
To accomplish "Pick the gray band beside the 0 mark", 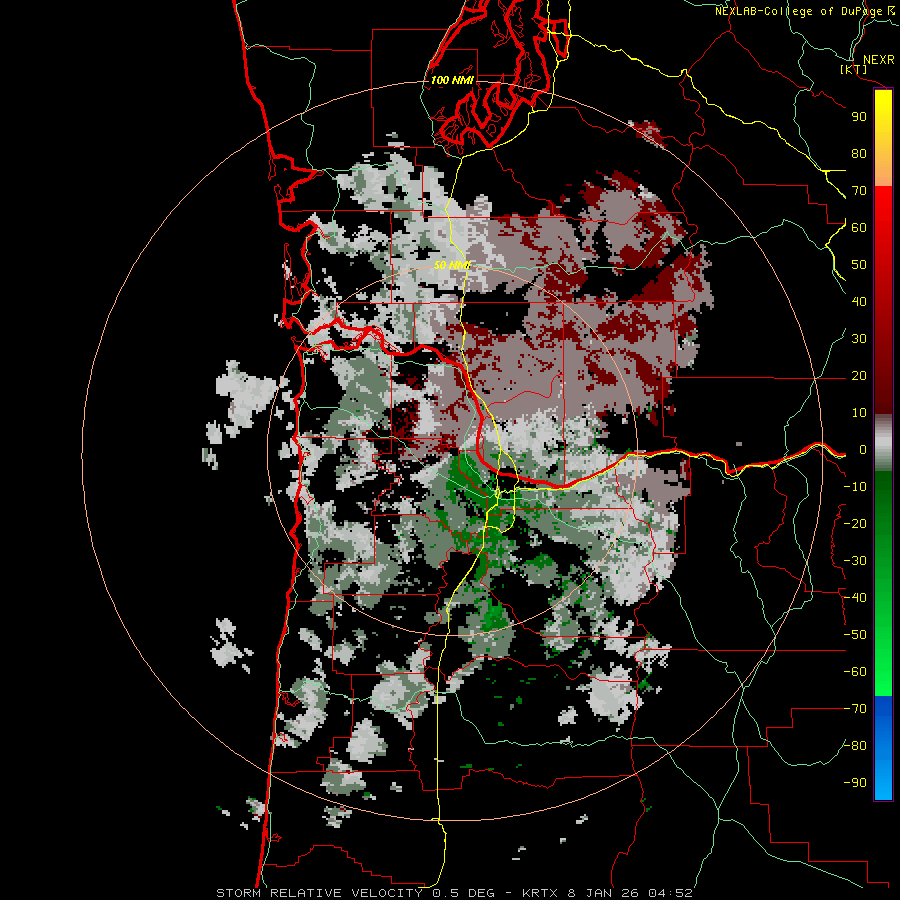I will point(883,443).
